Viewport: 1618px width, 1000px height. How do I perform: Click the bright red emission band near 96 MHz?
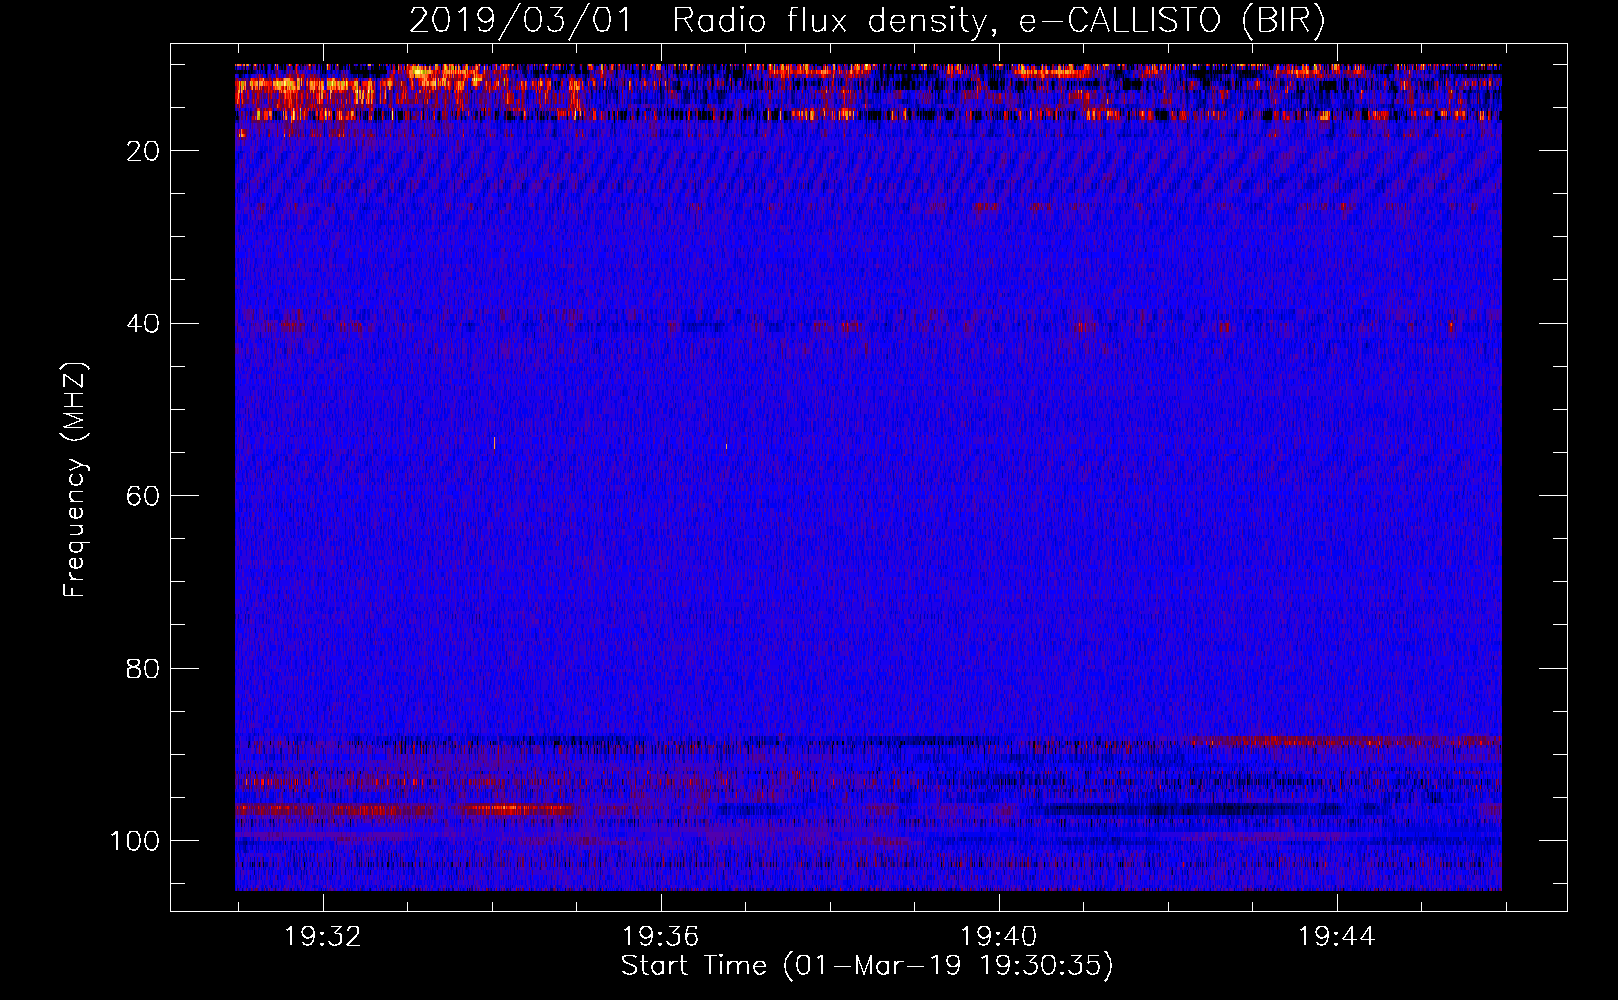[x=405, y=808]
